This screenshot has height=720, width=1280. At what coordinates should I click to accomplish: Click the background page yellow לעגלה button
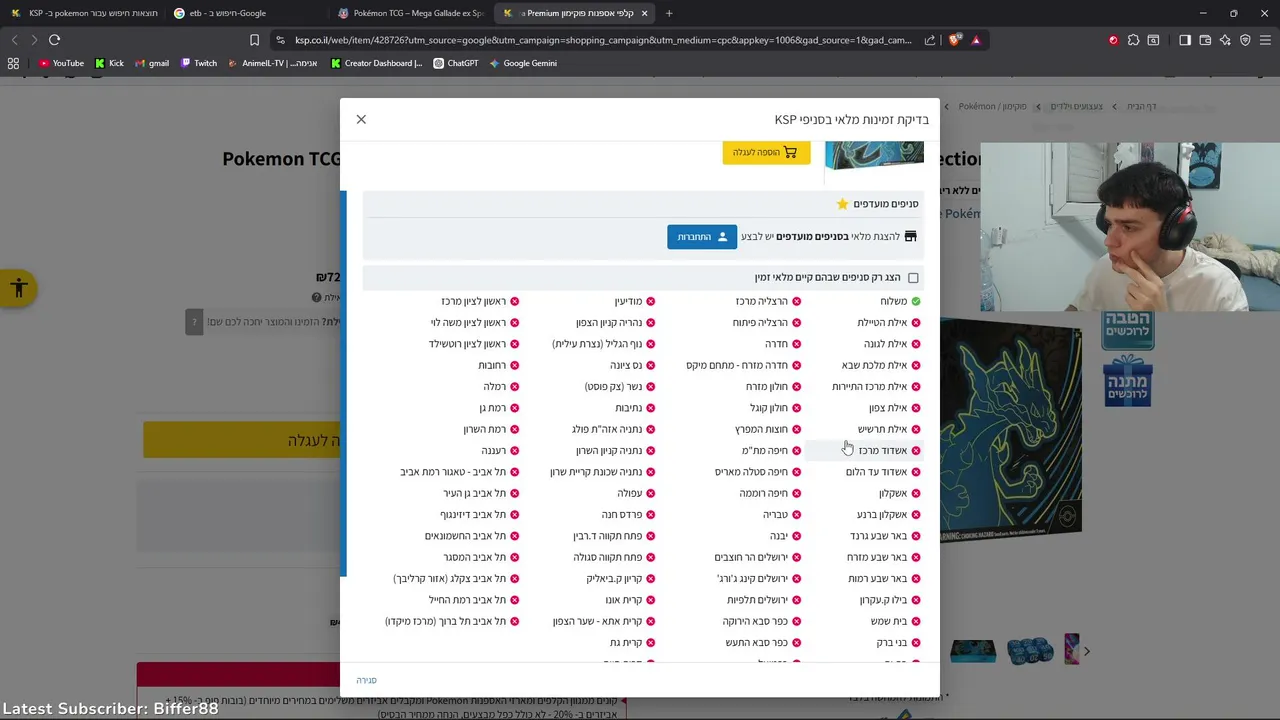(x=242, y=440)
